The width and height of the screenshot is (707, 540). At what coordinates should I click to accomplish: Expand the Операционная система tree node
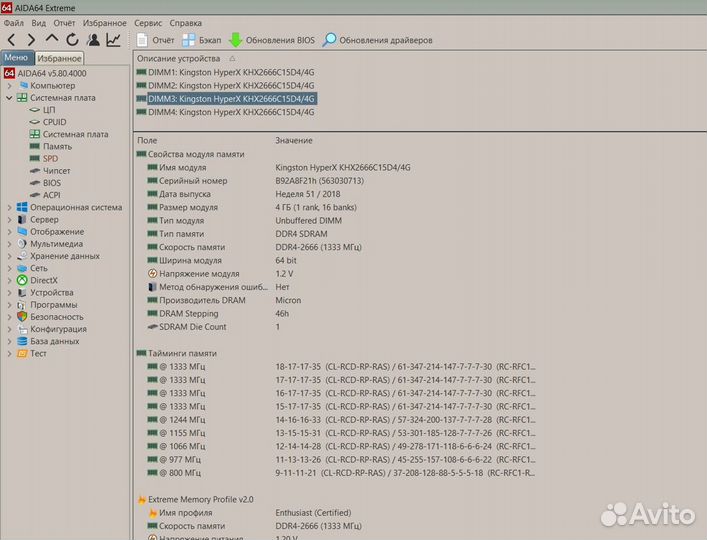click(9, 207)
